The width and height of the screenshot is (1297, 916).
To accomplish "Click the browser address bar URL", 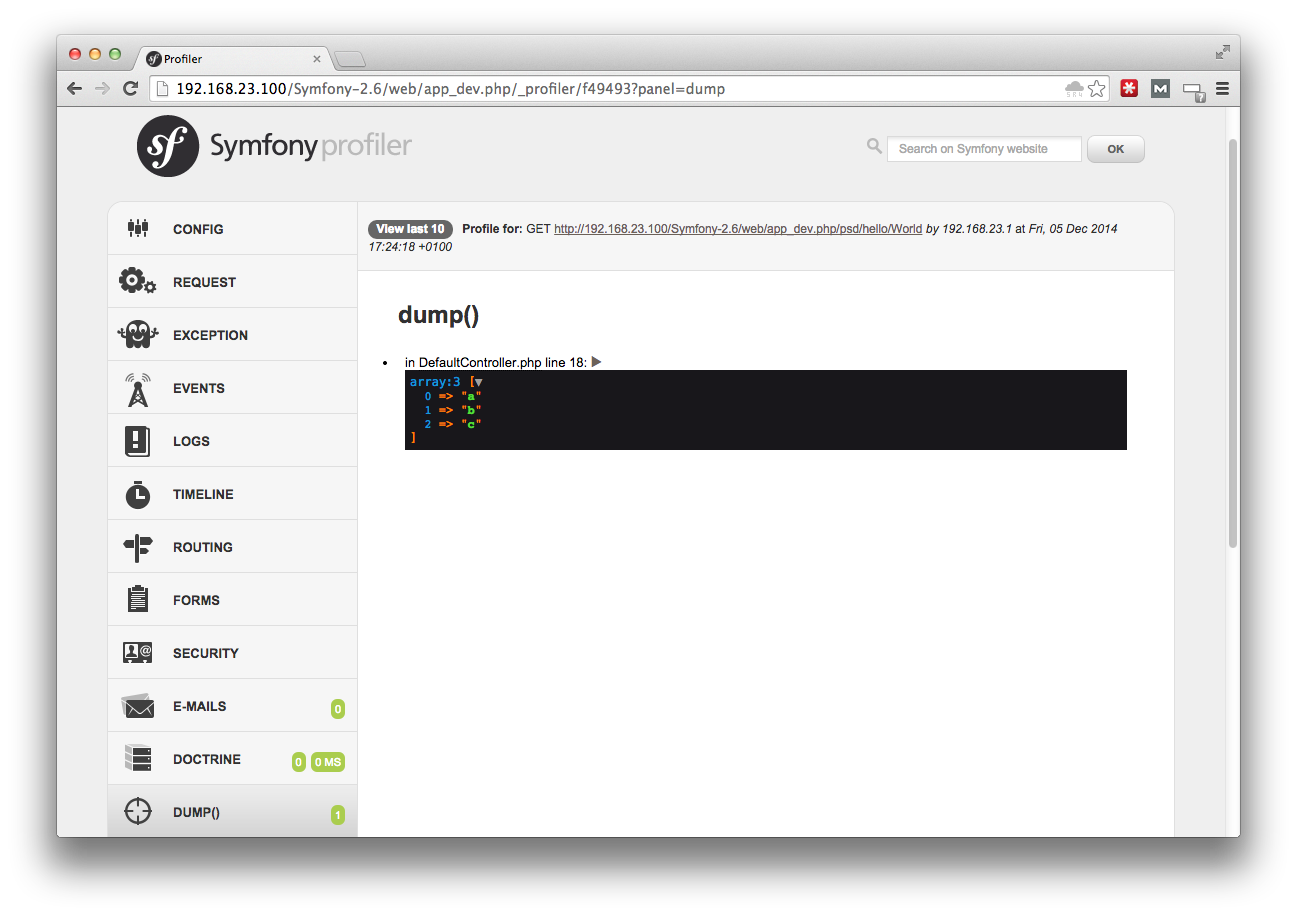I will [450, 89].
